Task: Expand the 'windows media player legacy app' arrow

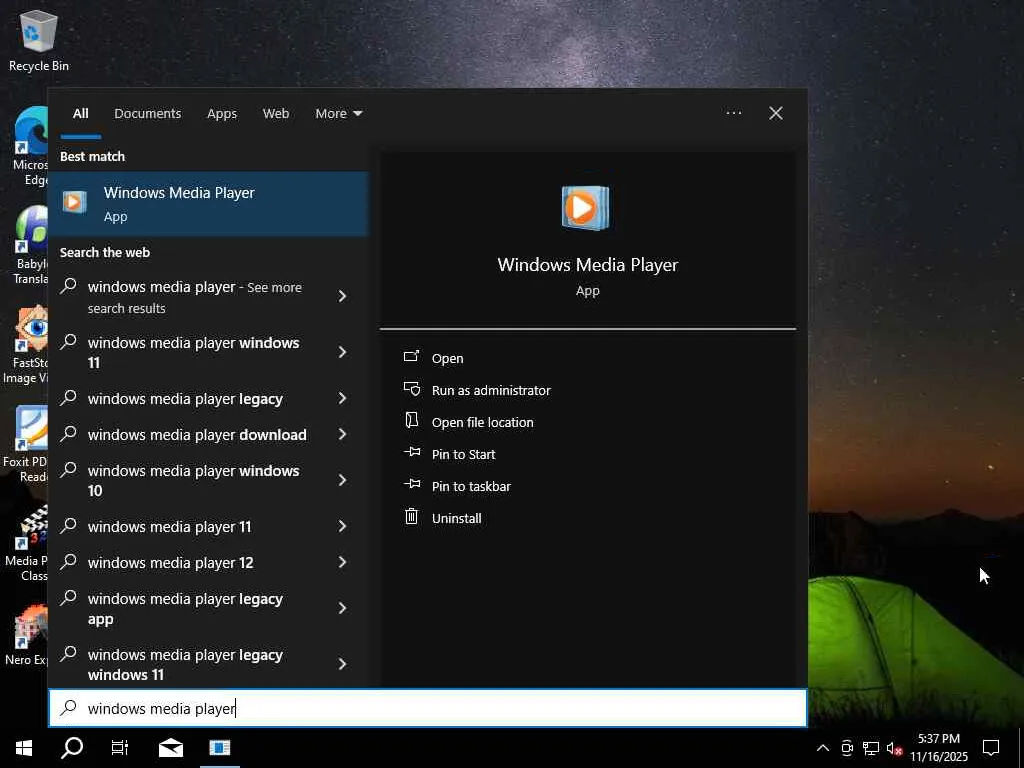Action: [x=342, y=609]
